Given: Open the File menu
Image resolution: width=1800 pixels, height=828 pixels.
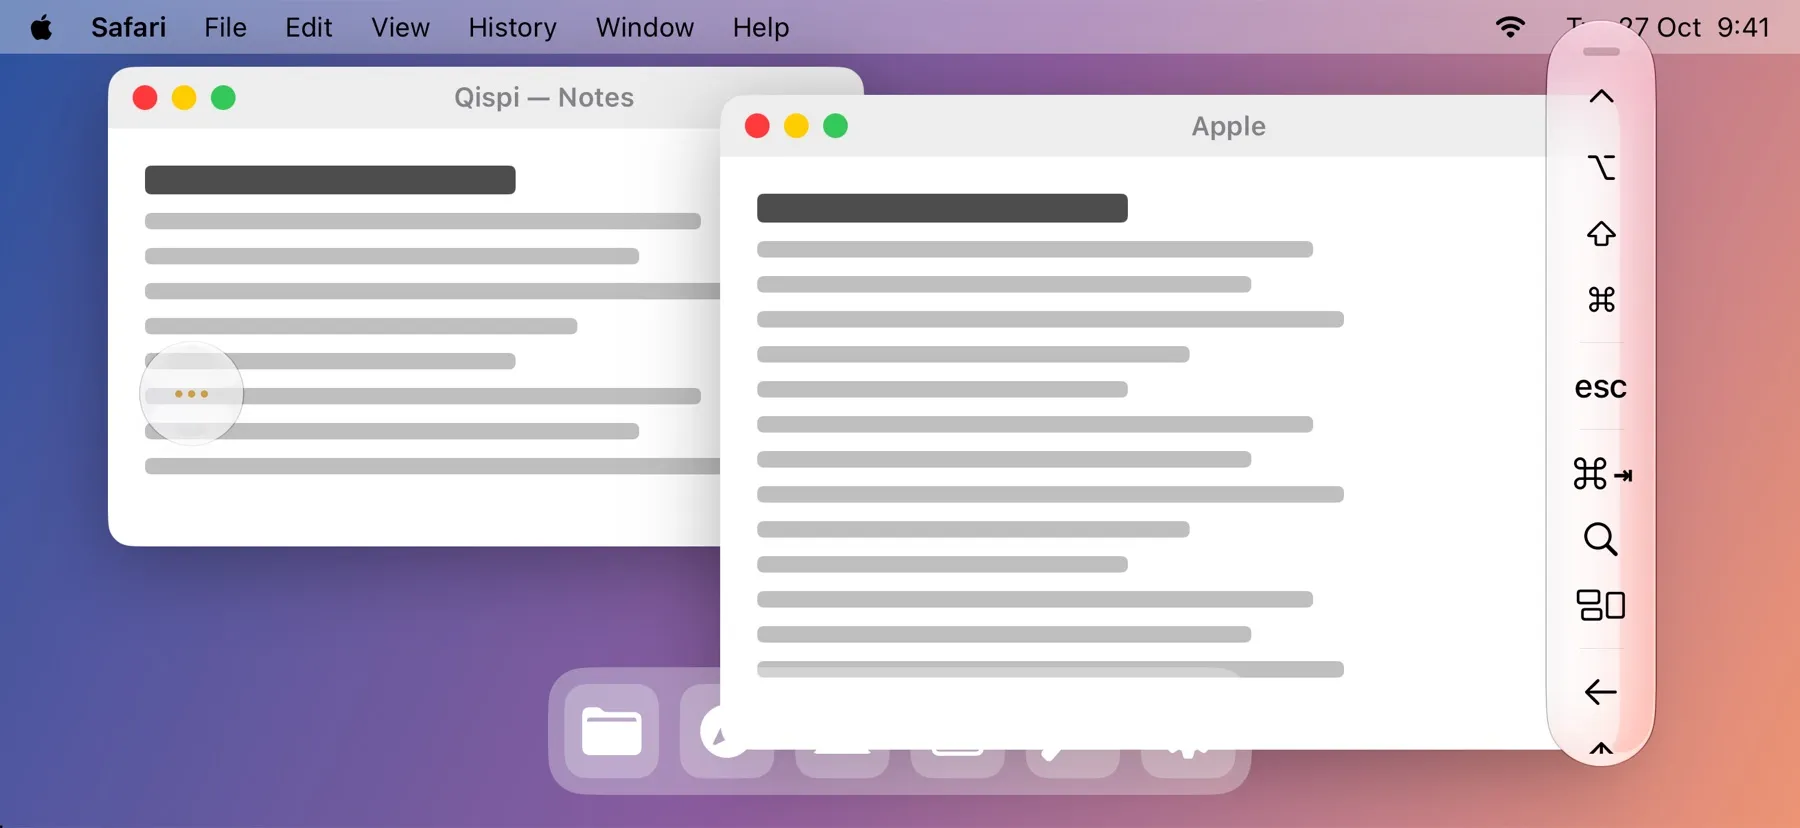Looking at the screenshot, I should tap(225, 27).
